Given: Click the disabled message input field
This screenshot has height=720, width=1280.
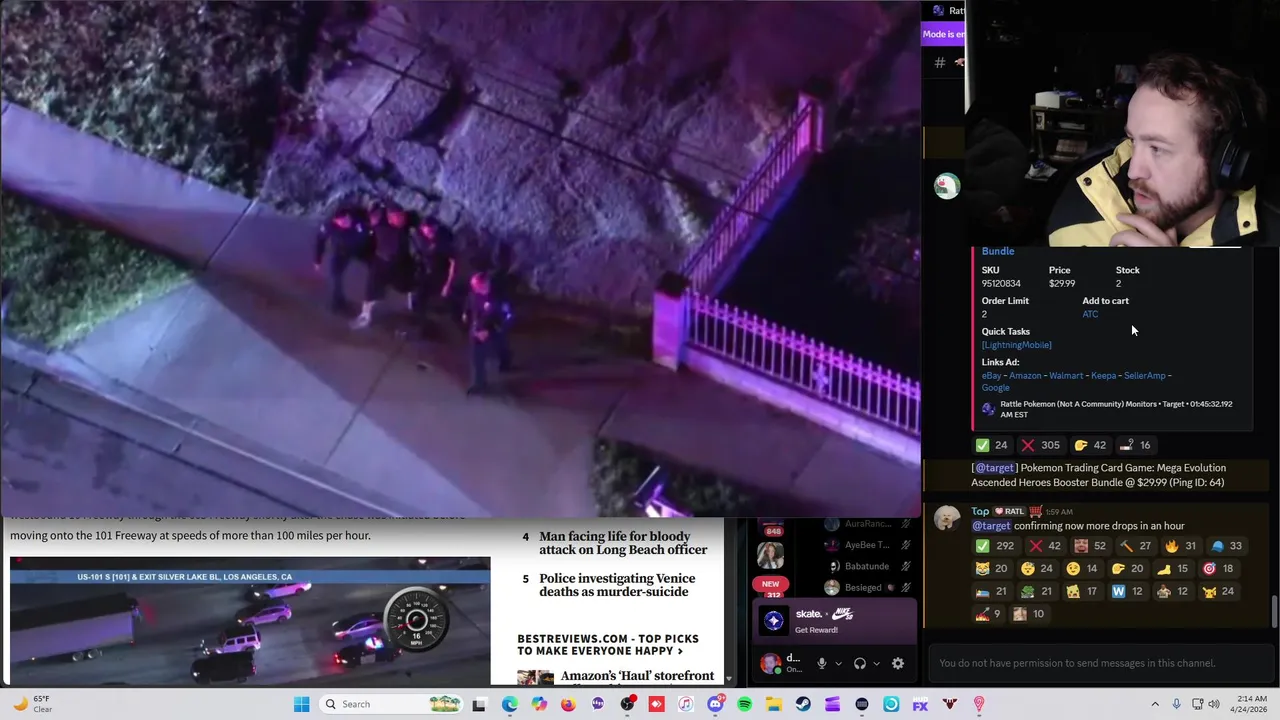Looking at the screenshot, I should (x=1099, y=663).
